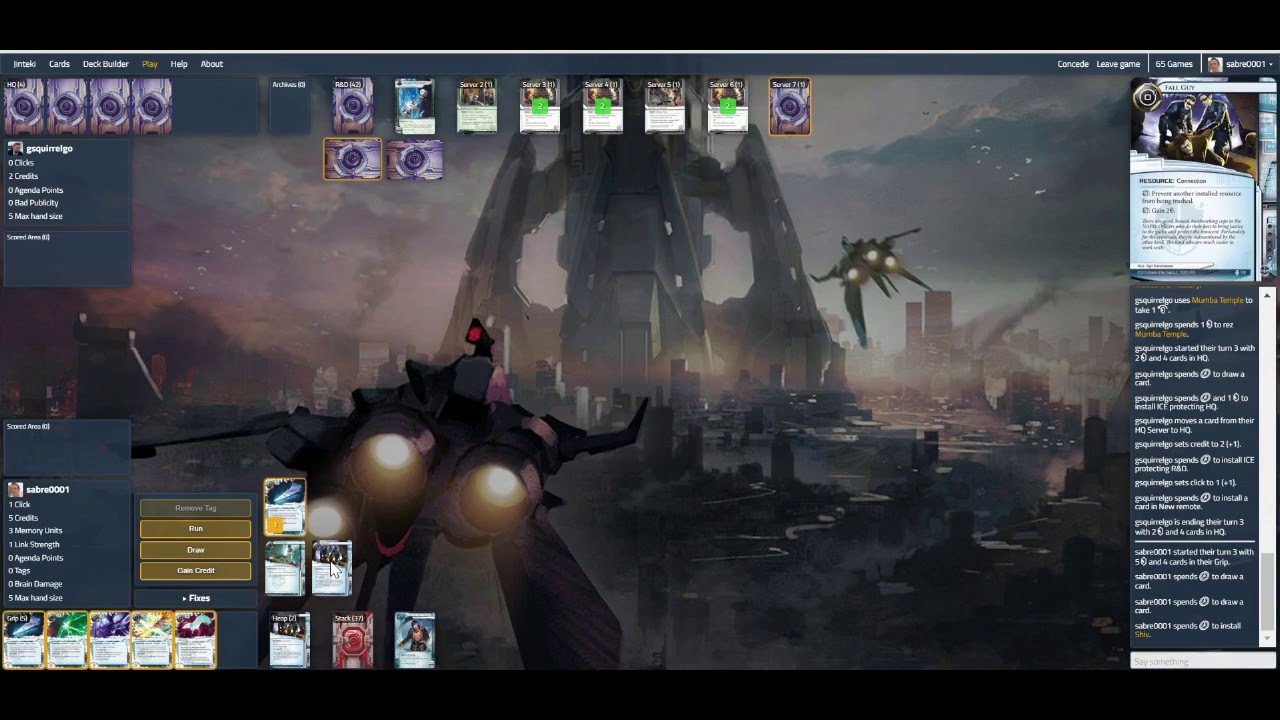This screenshot has height=720, width=1280.
Task: Click the Shiv link in the log
Action: coord(1142,634)
